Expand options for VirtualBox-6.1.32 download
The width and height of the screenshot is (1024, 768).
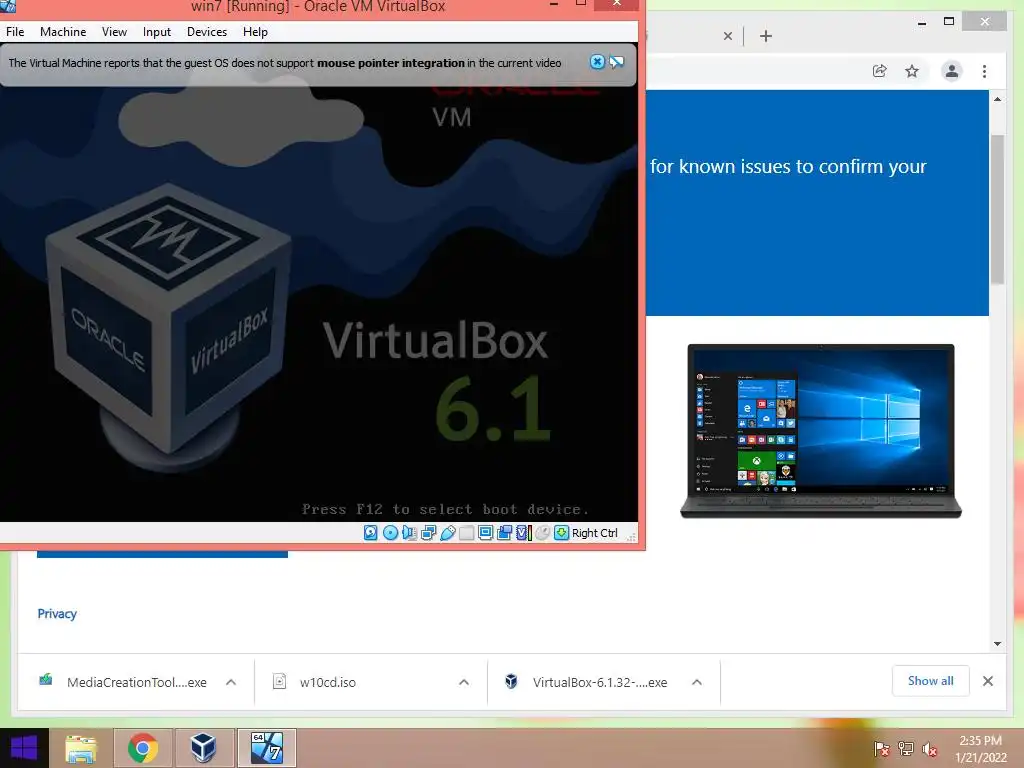point(697,682)
